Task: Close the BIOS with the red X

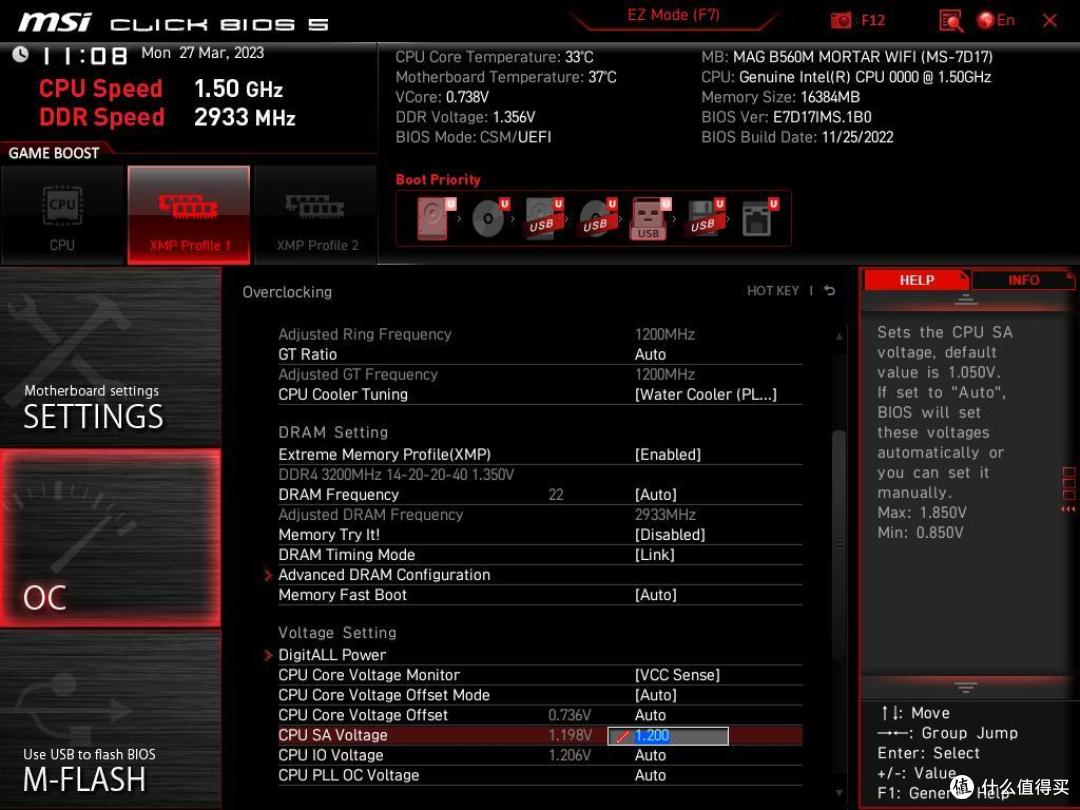Action: [x=1050, y=21]
